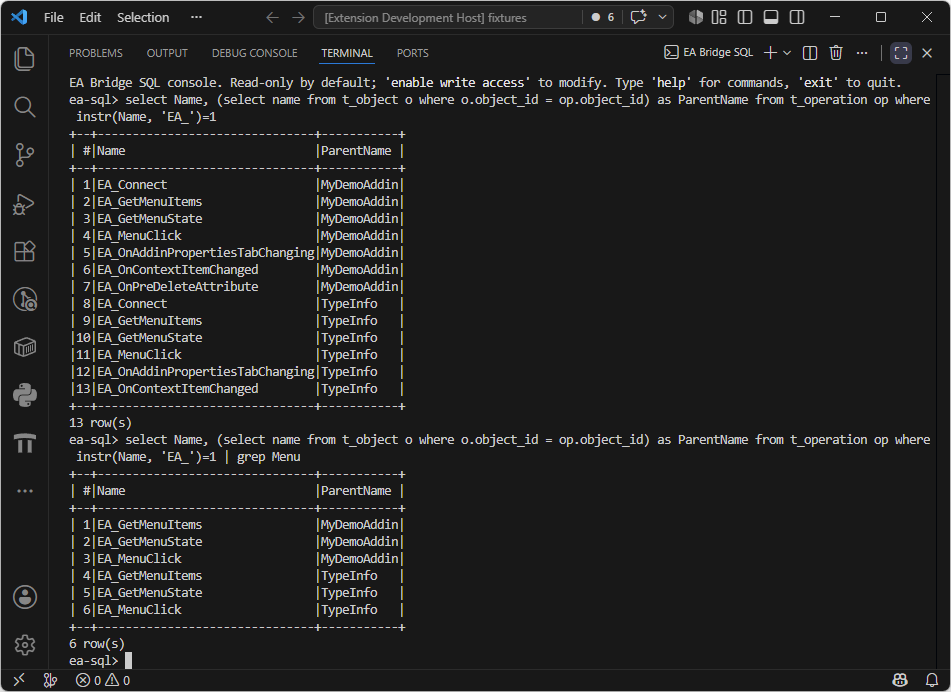The height and width of the screenshot is (692, 951).
Task: Toggle secondary side bar visibility
Action: coord(797,18)
